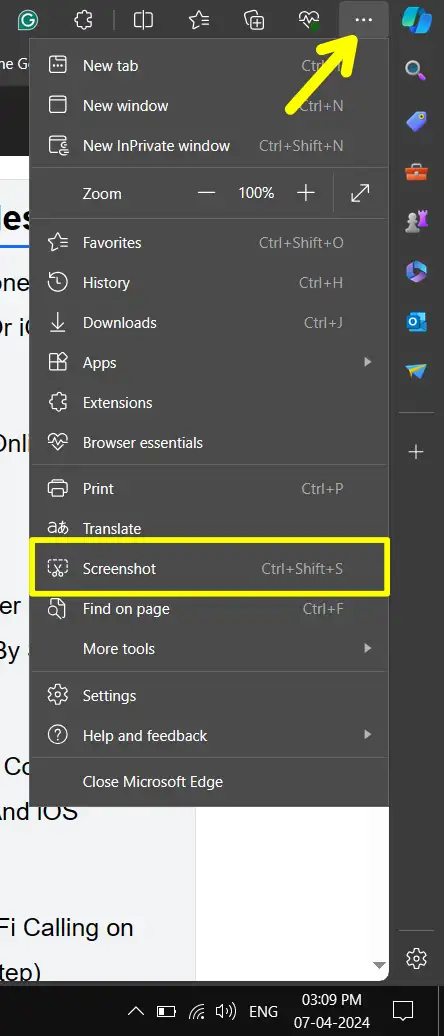Decrease zoom with the minus button
Screen dimensions: 444x1036
[x=207, y=193]
